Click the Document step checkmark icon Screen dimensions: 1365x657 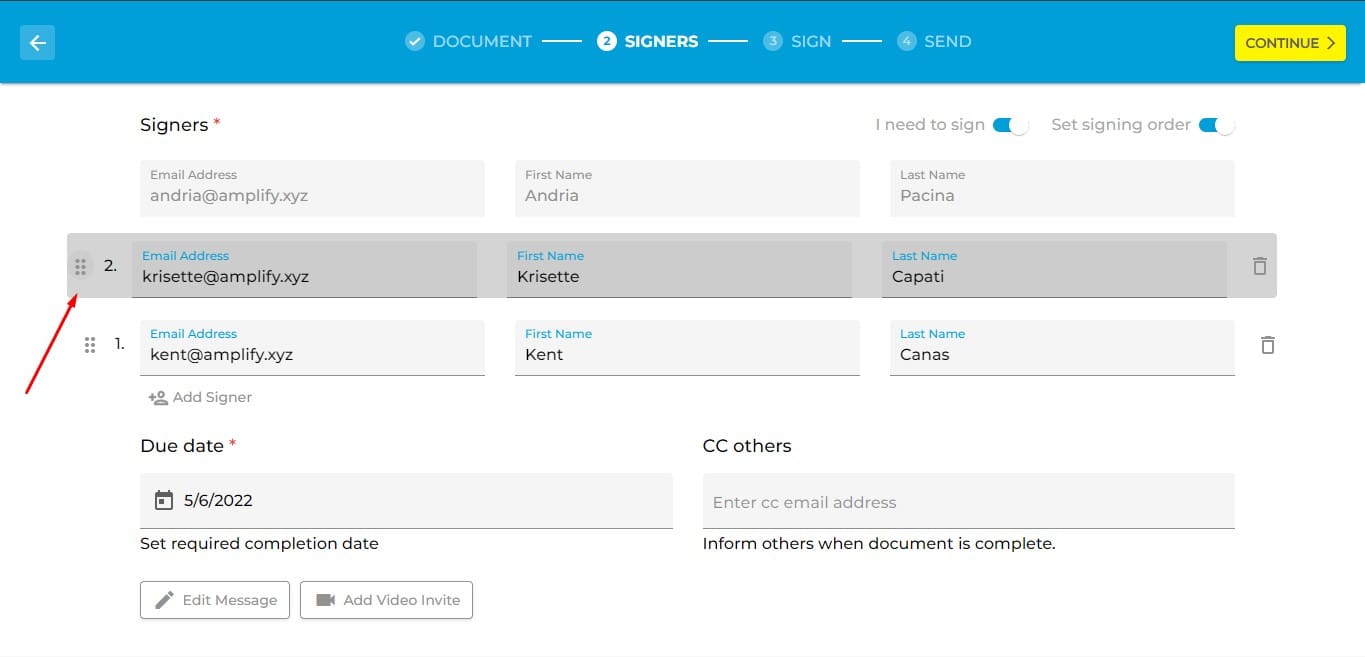pos(414,41)
